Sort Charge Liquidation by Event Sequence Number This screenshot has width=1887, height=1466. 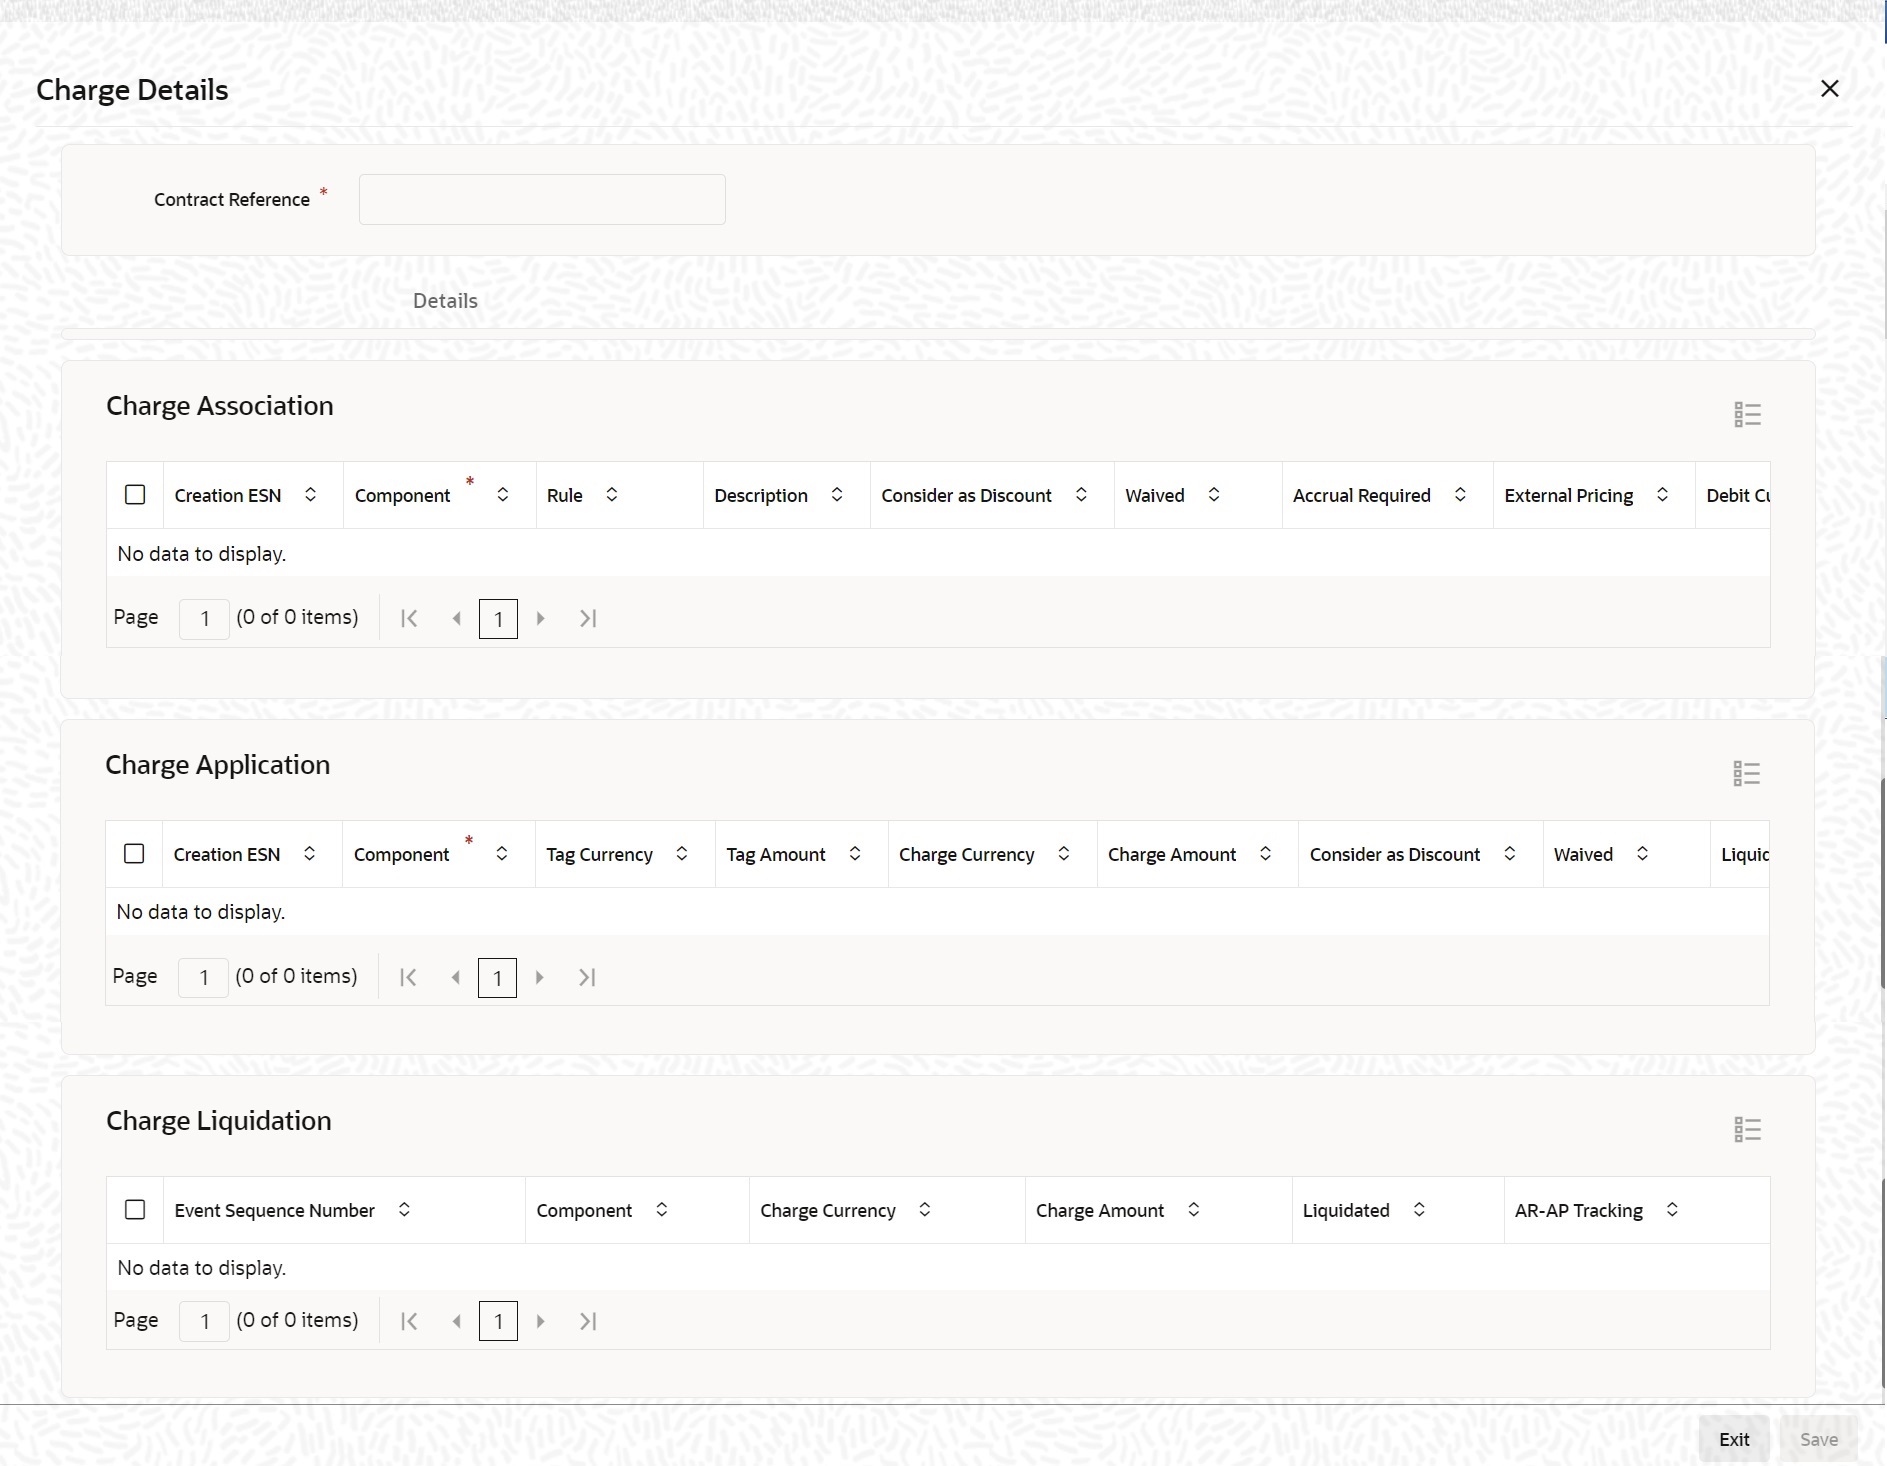coord(404,1210)
